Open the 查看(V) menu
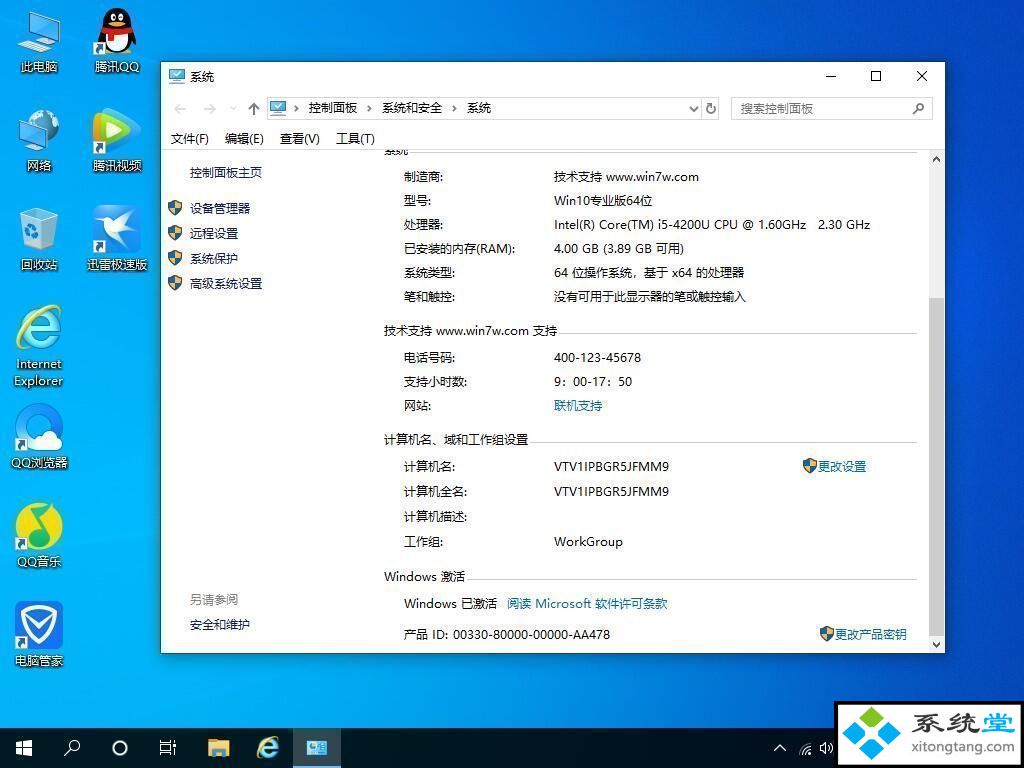The image size is (1024, 768). click(299, 138)
